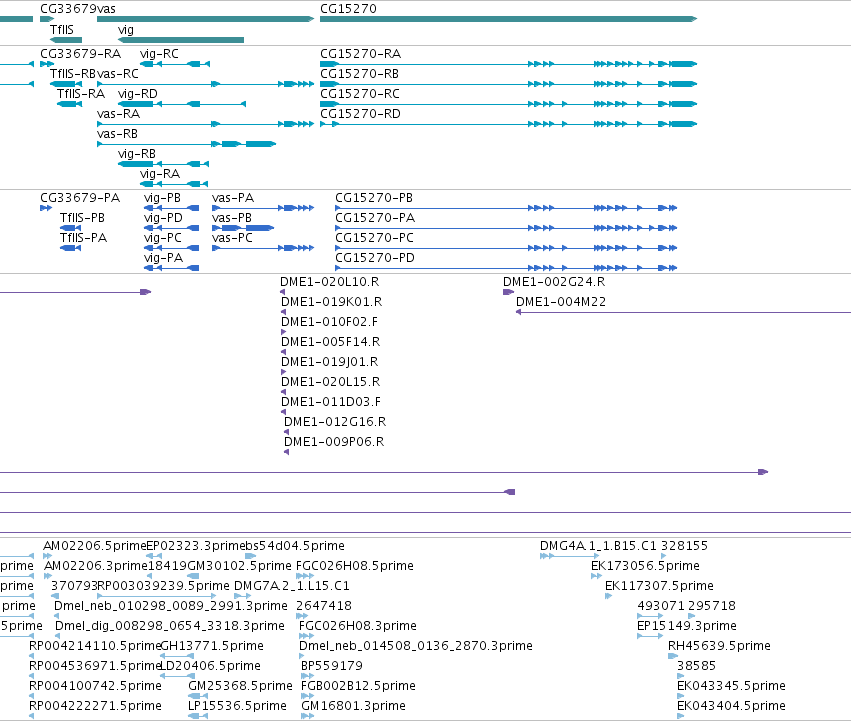Select protein vas-PC
The height and width of the screenshot is (721, 851).
(x=232, y=238)
